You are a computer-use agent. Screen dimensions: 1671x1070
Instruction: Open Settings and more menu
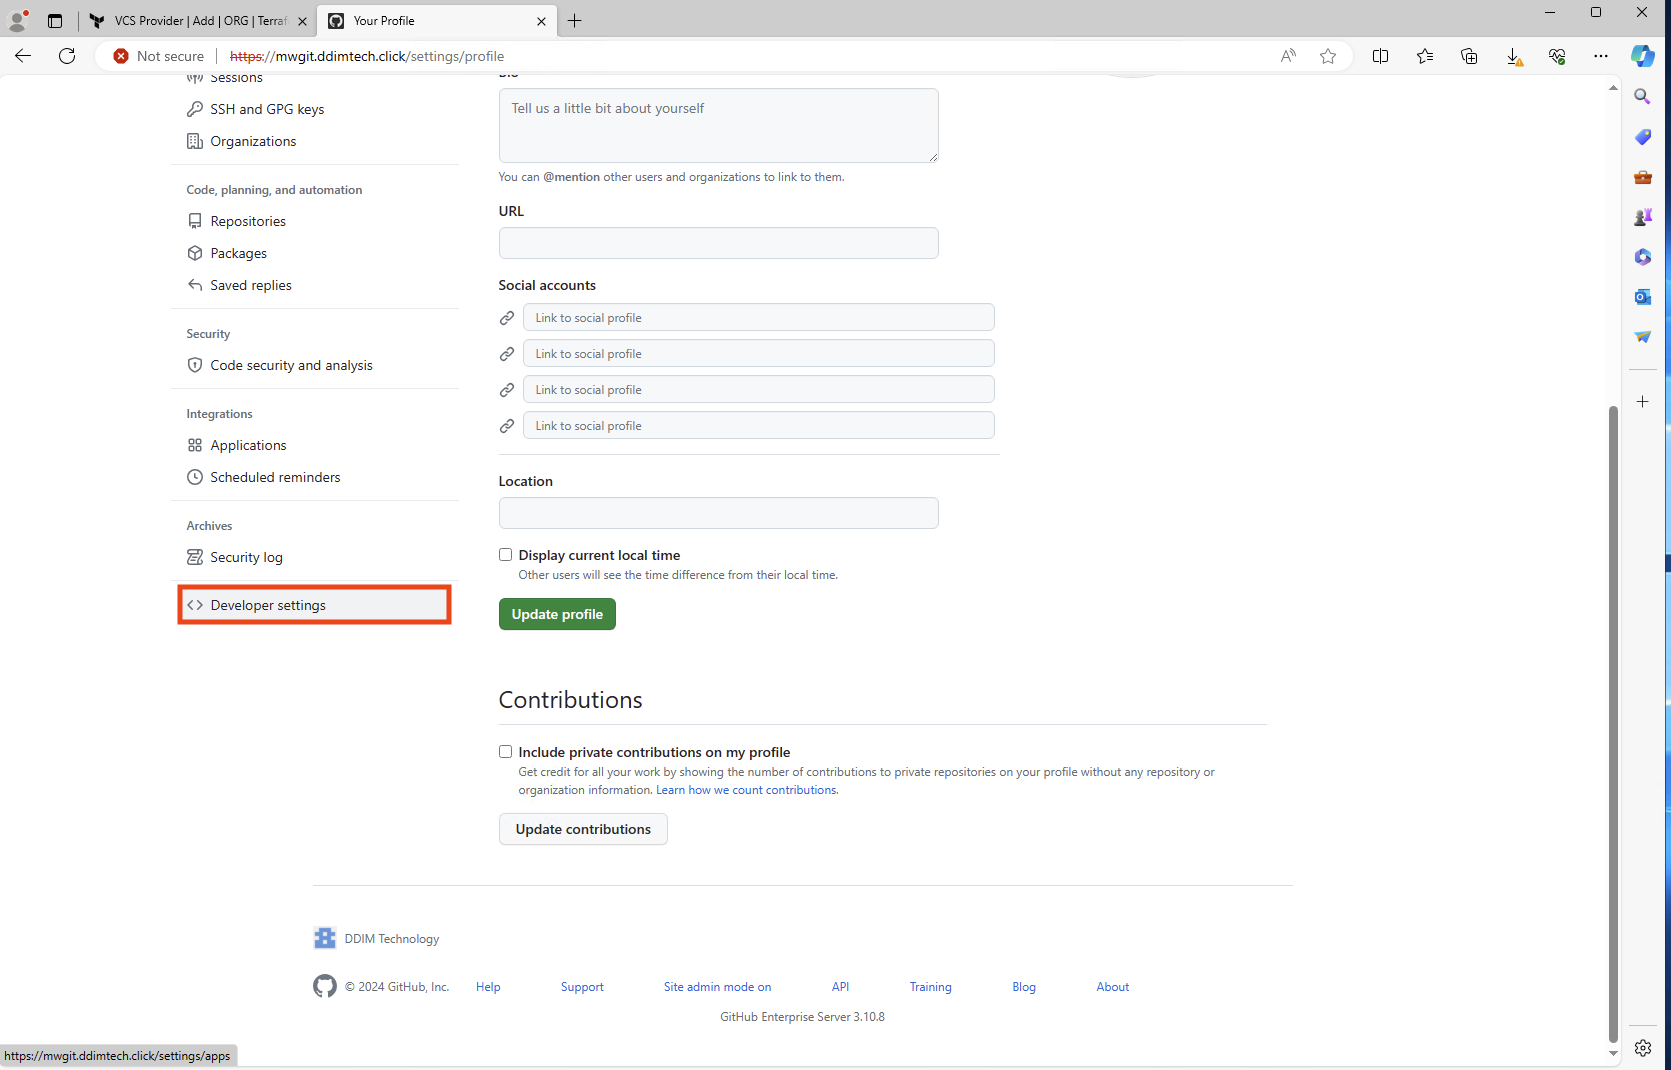coord(1601,56)
